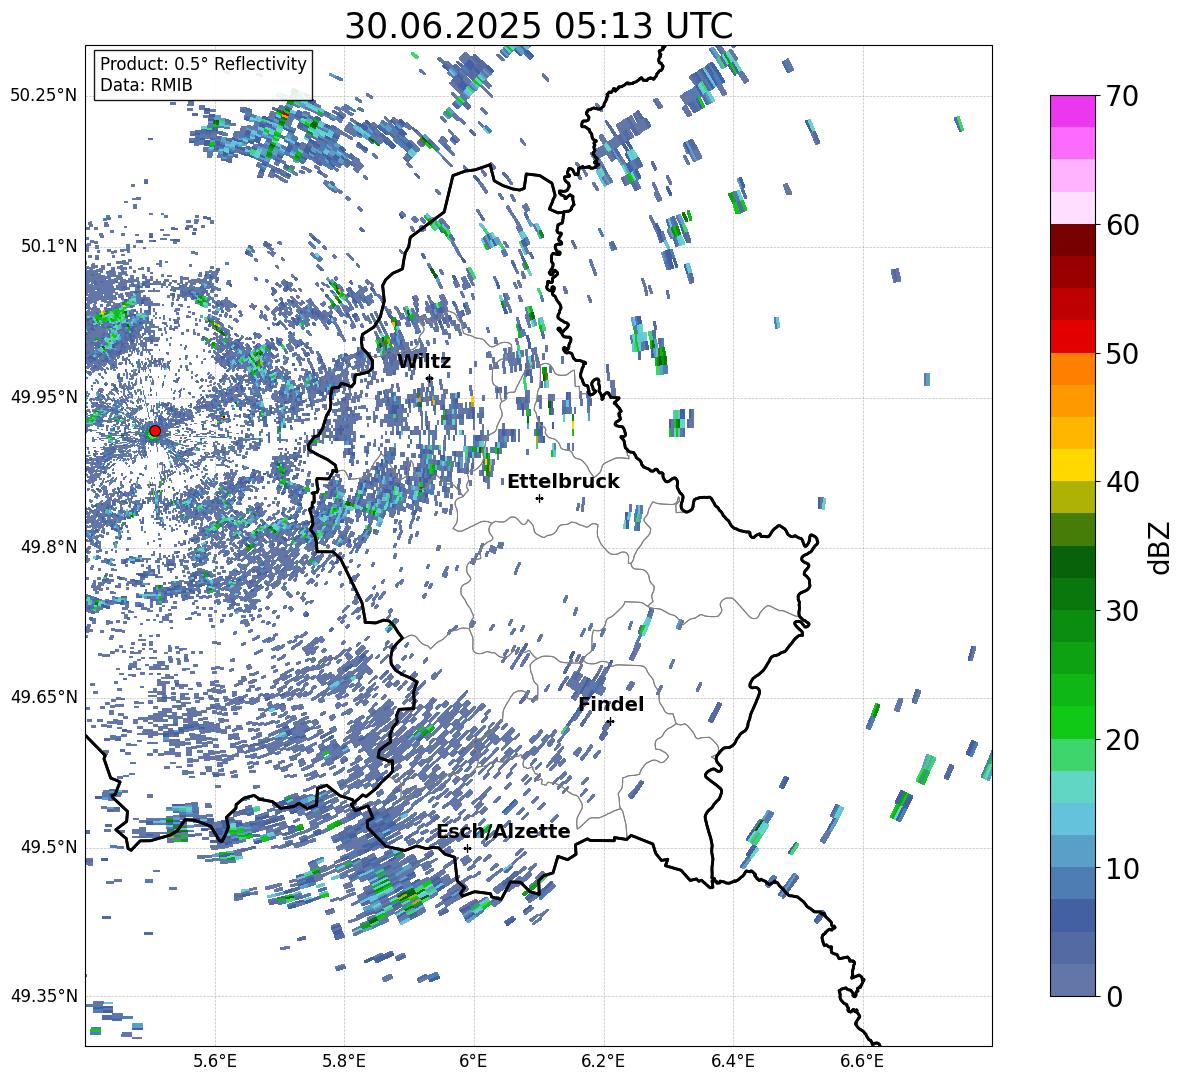
Task: Click the yellow 40 dBZ colorbar segment
Action: pyautogui.click(x=1072, y=465)
